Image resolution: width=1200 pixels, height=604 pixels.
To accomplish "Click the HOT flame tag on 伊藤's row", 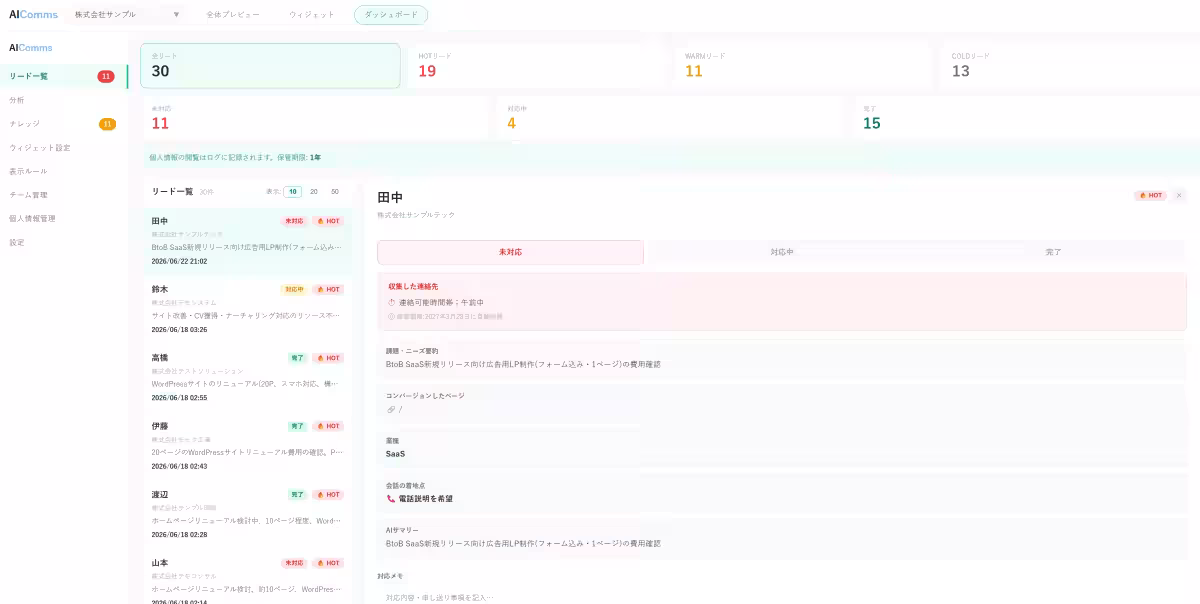I will (x=328, y=426).
